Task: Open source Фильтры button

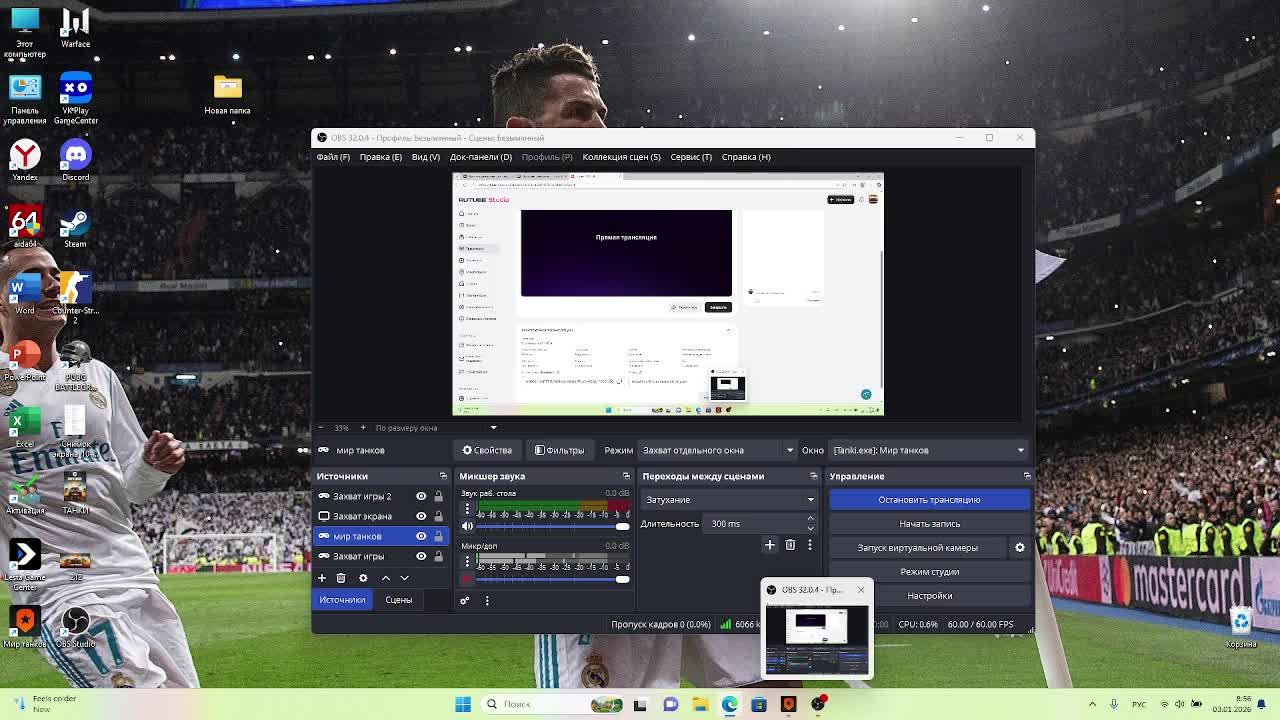Action: (559, 450)
